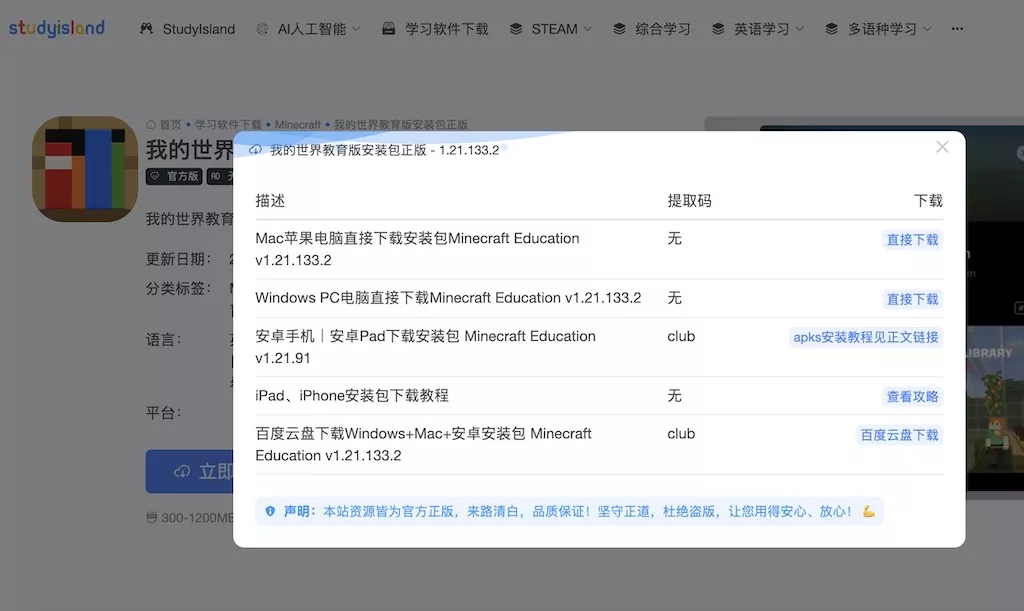This screenshot has height=611, width=1024.
Task: Click the gamepad icon beside StudyIsland
Action: click(x=146, y=29)
